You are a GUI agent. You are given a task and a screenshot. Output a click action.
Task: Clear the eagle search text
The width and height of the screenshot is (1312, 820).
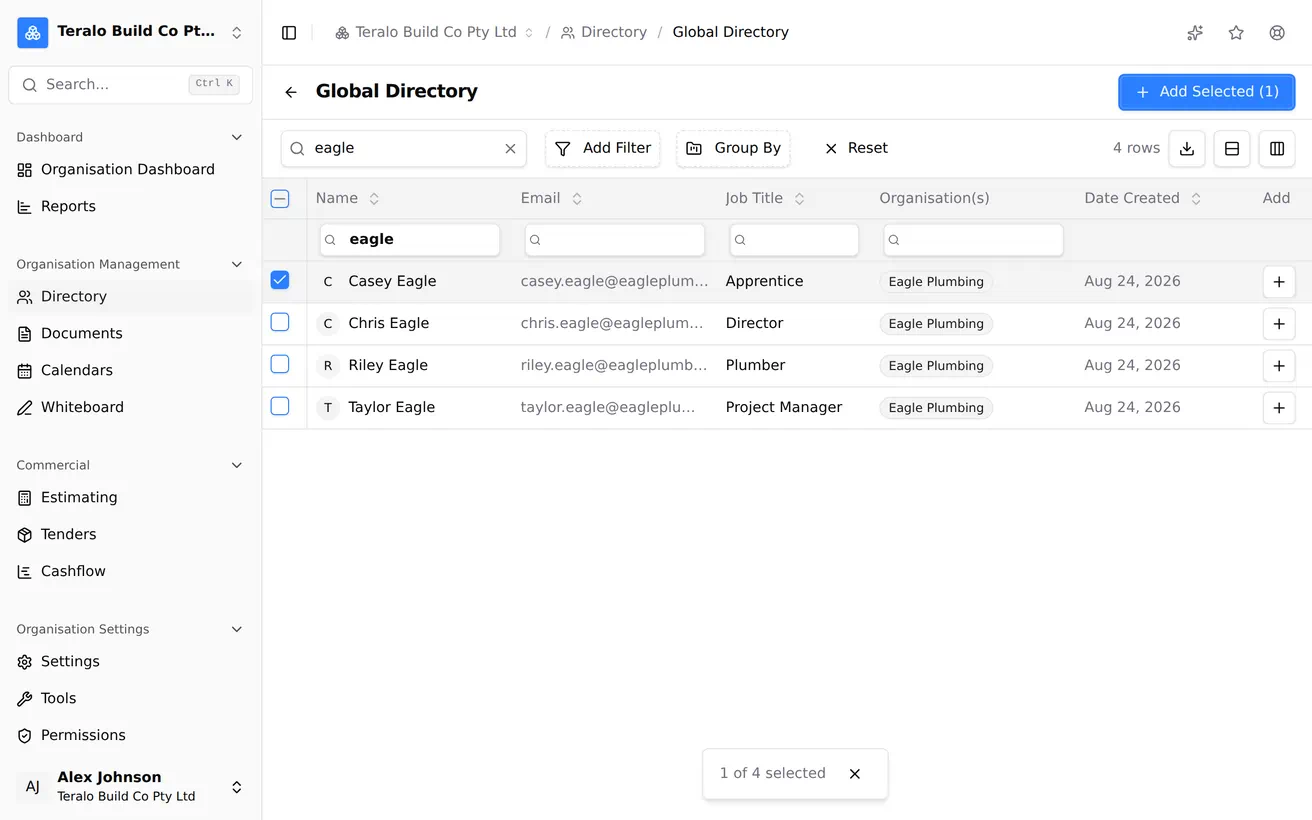point(510,148)
